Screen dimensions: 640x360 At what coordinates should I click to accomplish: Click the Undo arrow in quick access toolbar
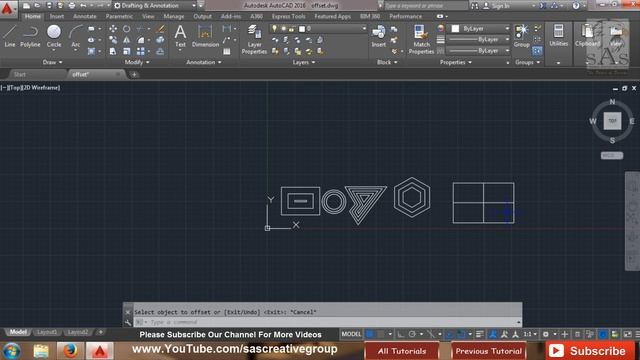pyautogui.click(x=83, y=6)
